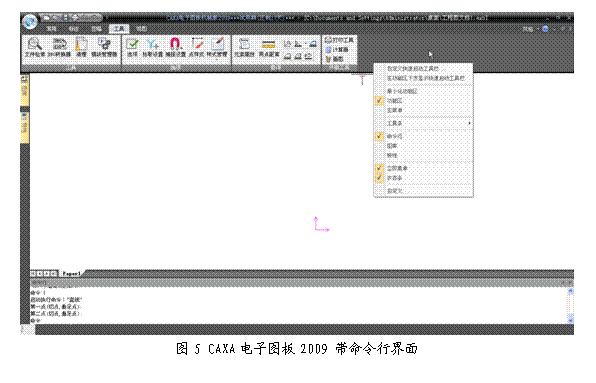
Task: Choose 自定义快速启动工具栏 in the context menu
Action: (x=423, y=69)
